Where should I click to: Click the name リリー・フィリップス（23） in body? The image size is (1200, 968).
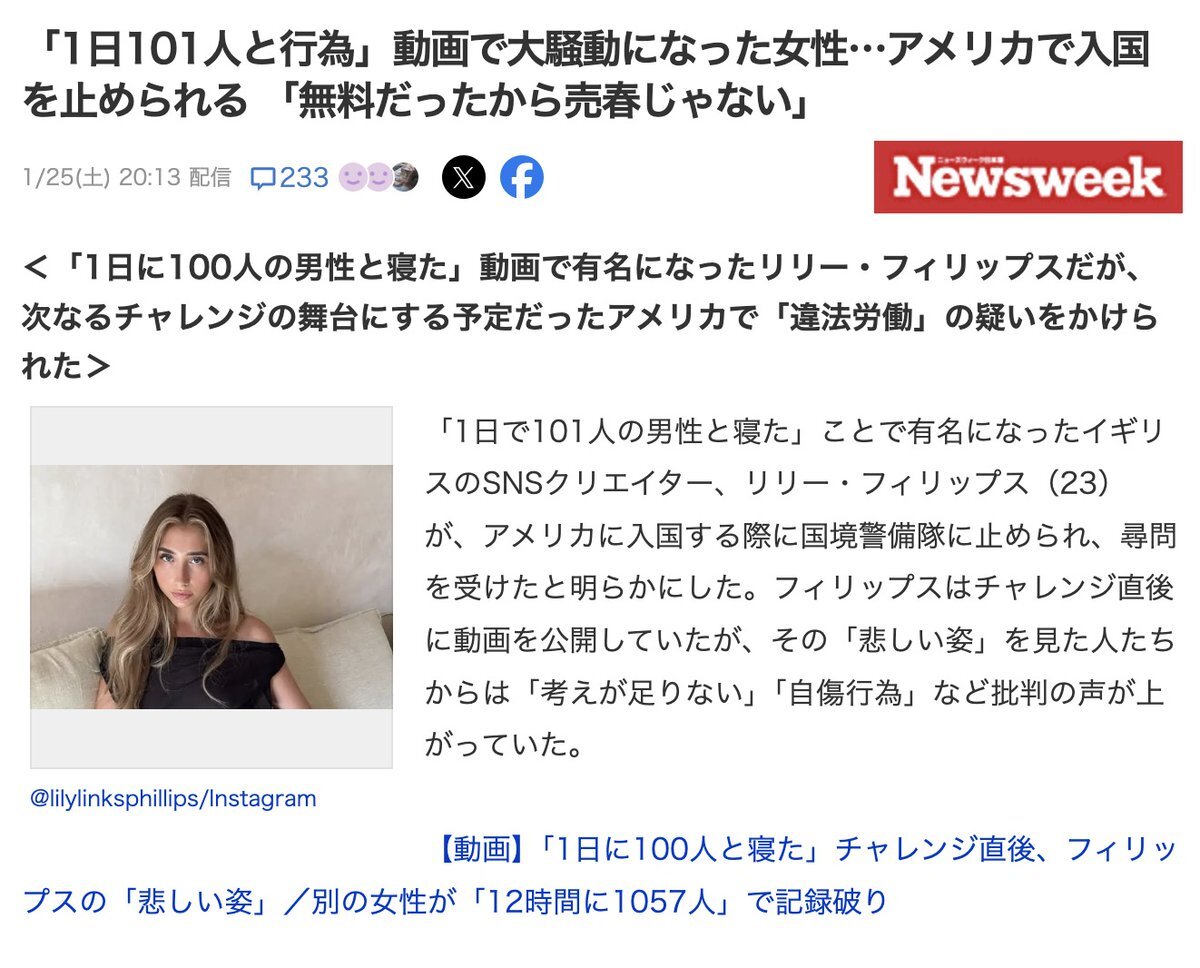(x=928, y=482)
